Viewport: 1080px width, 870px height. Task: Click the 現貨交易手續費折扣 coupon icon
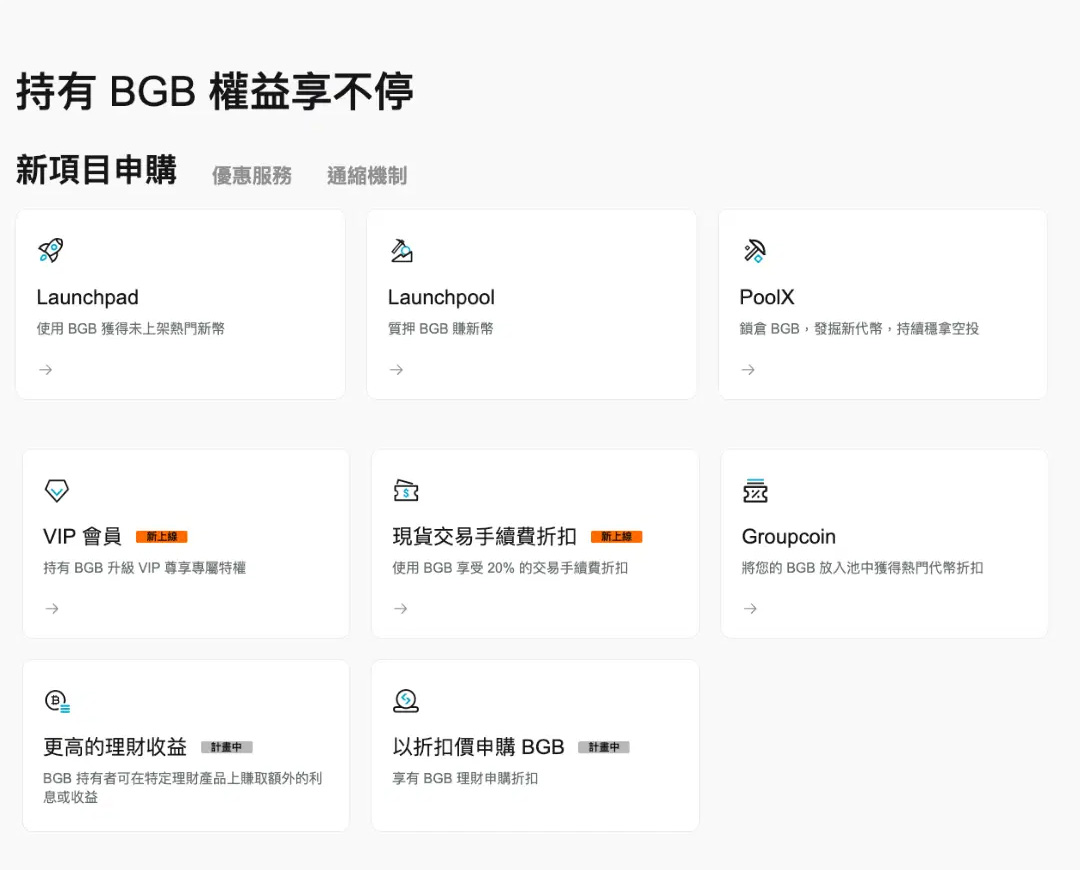click(406, 490)
